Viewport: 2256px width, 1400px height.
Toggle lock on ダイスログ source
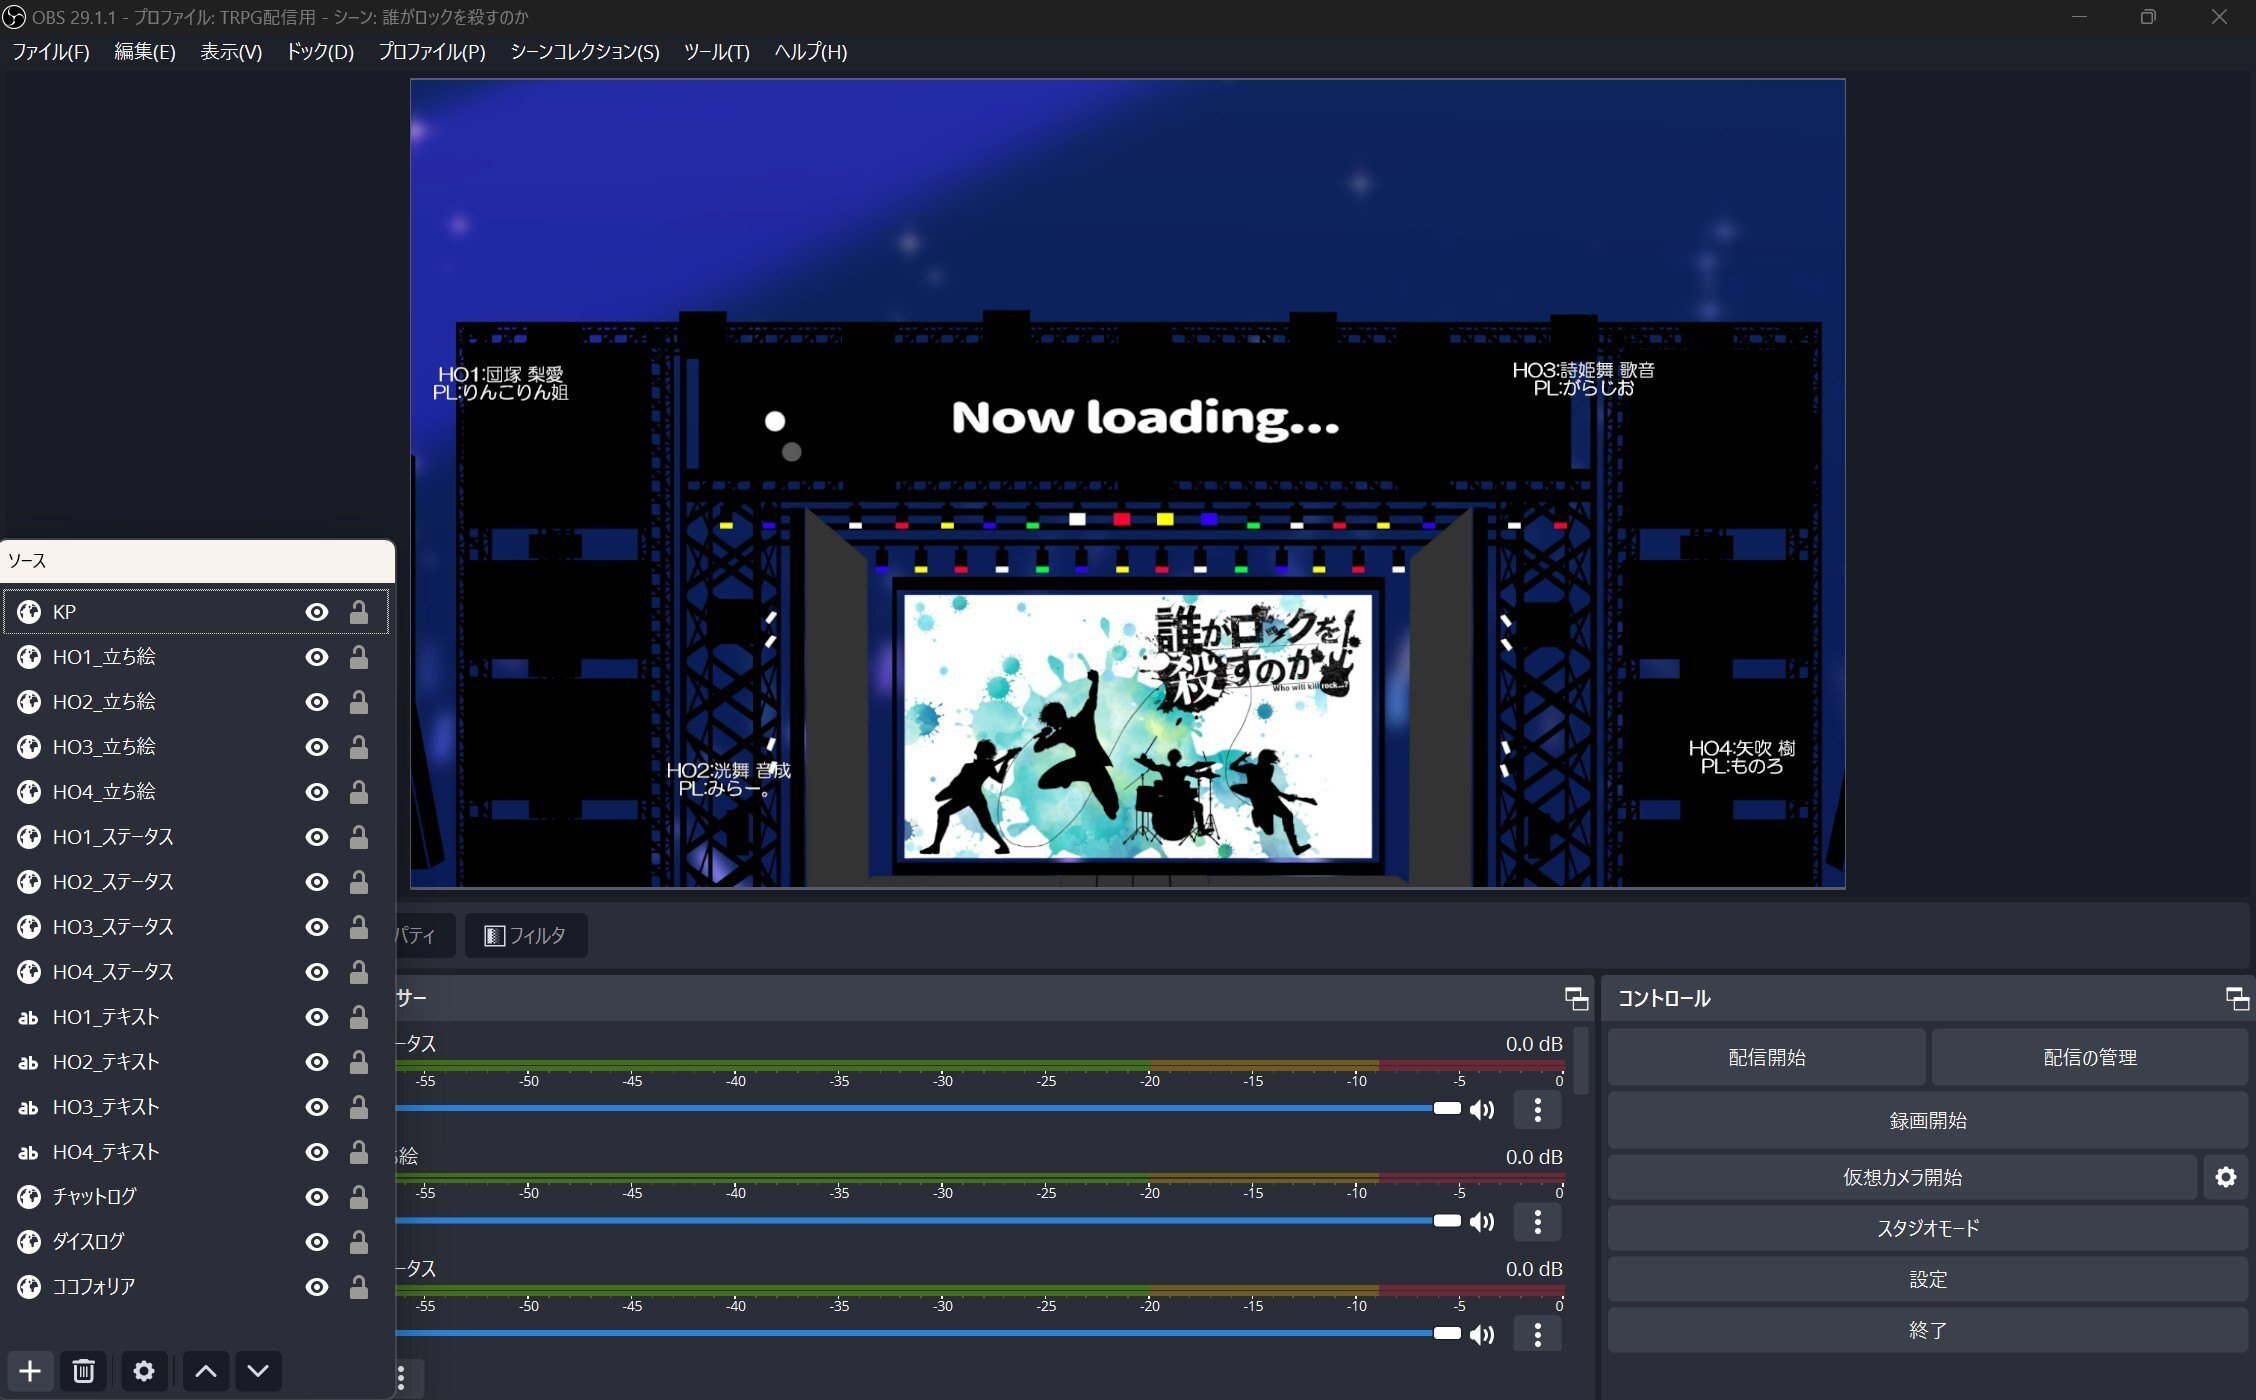(358, 1242)
